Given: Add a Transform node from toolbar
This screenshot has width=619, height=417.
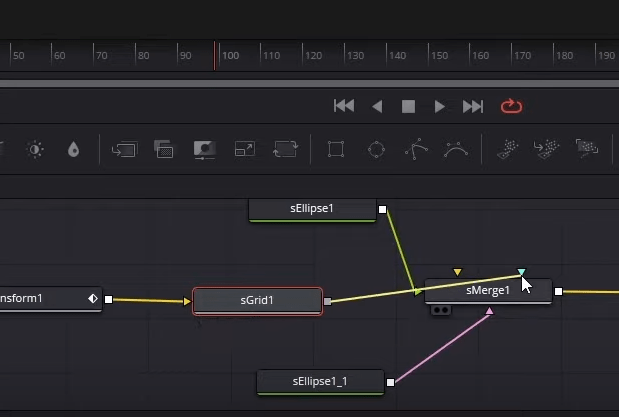Looking at the screenshot, I should coord(285,149).
